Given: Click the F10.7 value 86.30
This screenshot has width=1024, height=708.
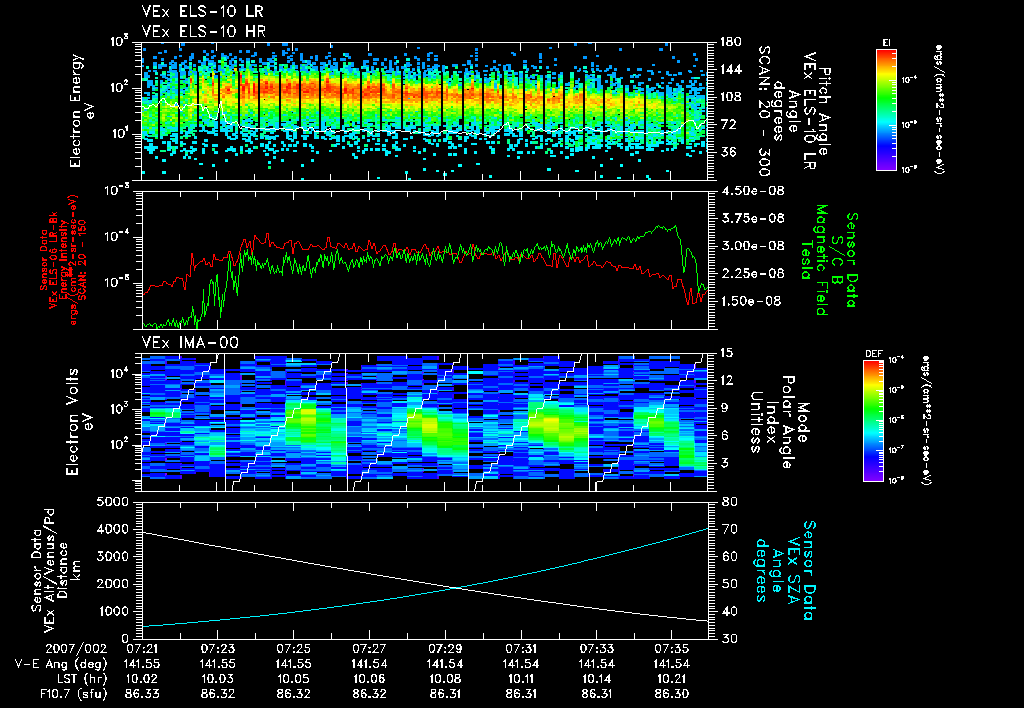Looking at the screenshot, I should (672, 694).
